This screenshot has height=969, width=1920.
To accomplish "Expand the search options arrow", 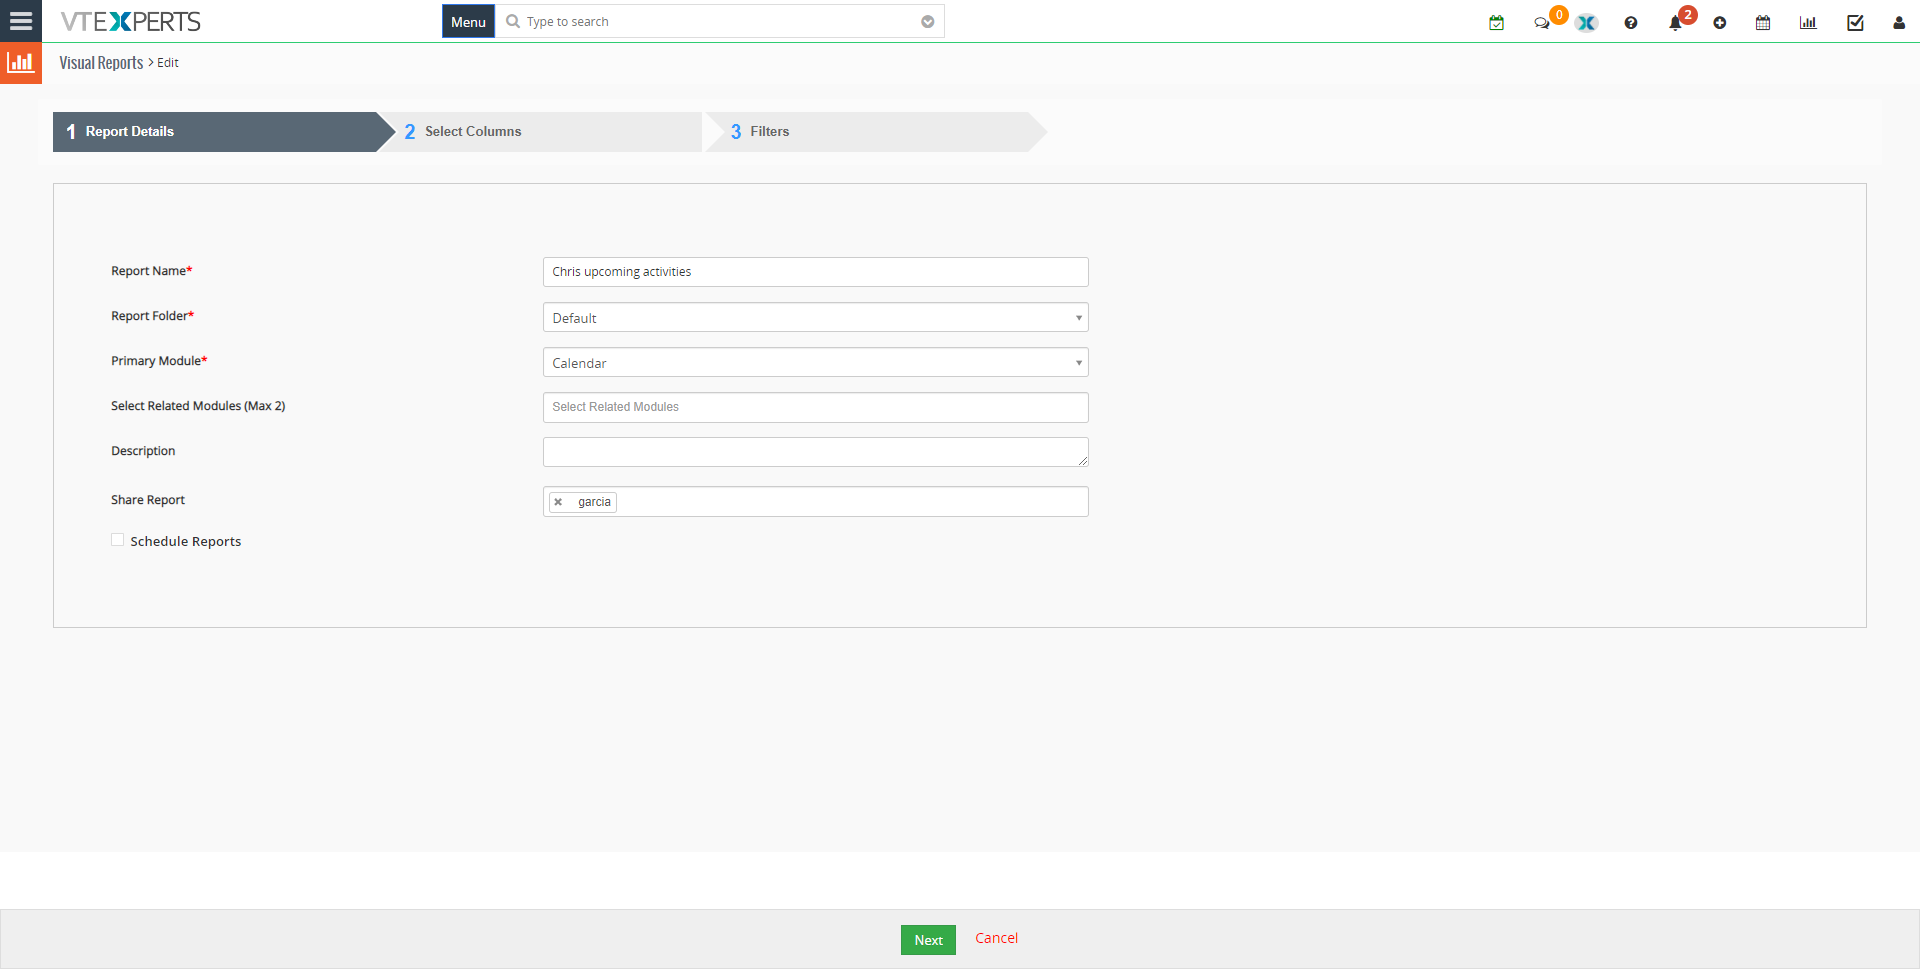I will [928, 22].
